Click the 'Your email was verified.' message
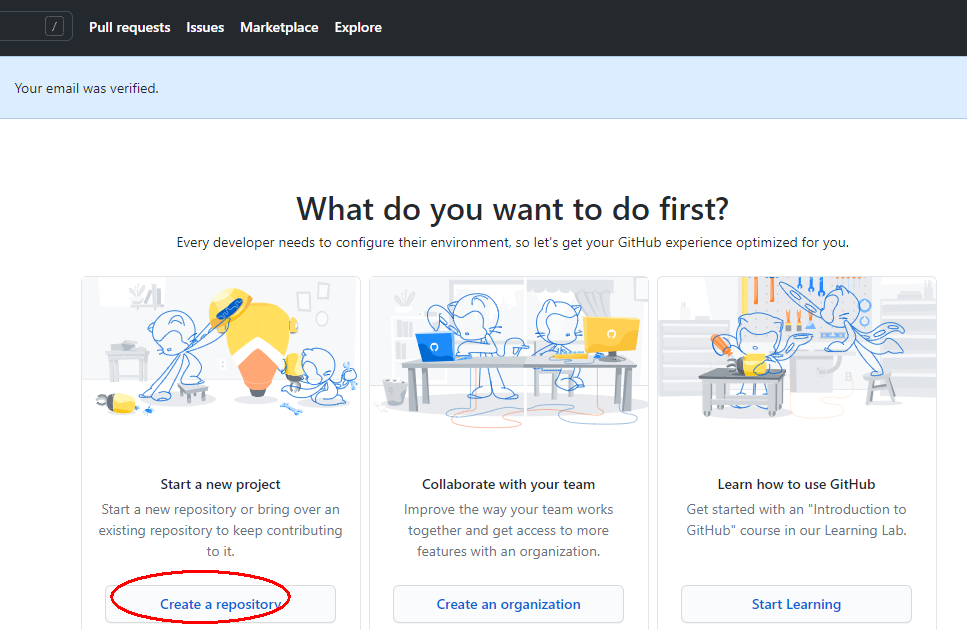The width and height of the screenshot is (967, 630). coord(86,88)
